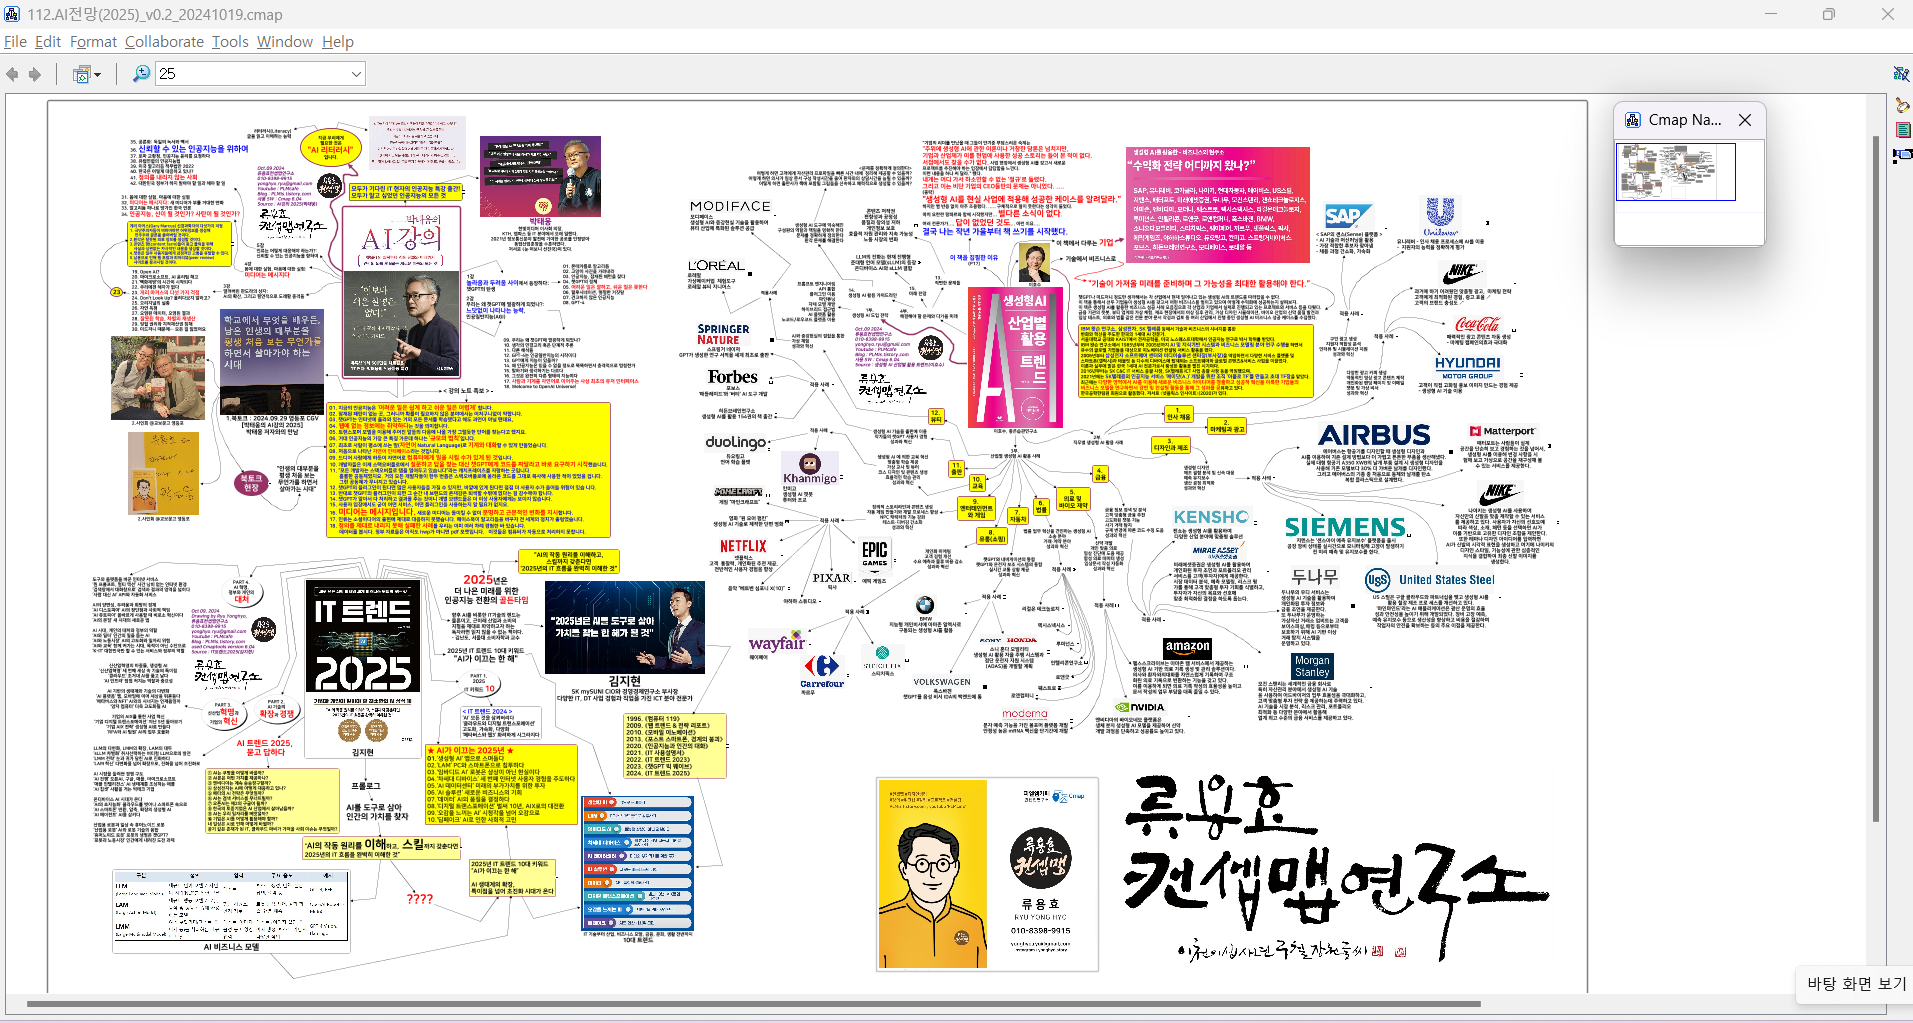Select the United States Steel logo node
The height and width of the screenshot is (1023, 1913).
coord(1430,580)
